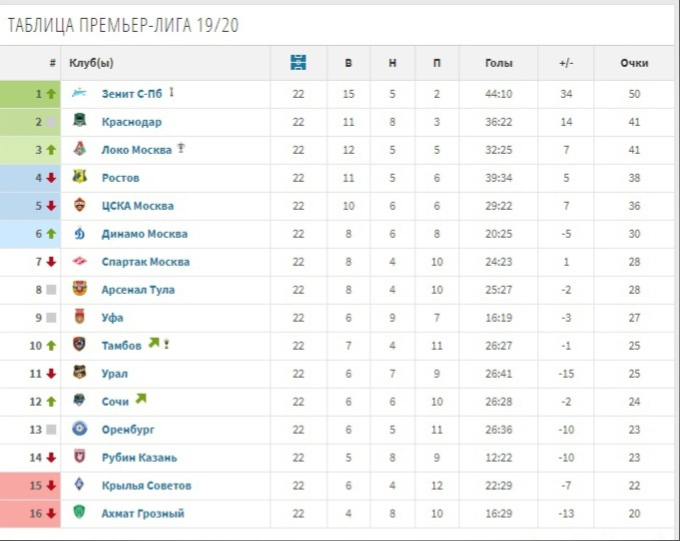The image size is (680, 541).
Task: Click the Оренбург club crest
Action: pyautogui.click(x=79, y=429)
